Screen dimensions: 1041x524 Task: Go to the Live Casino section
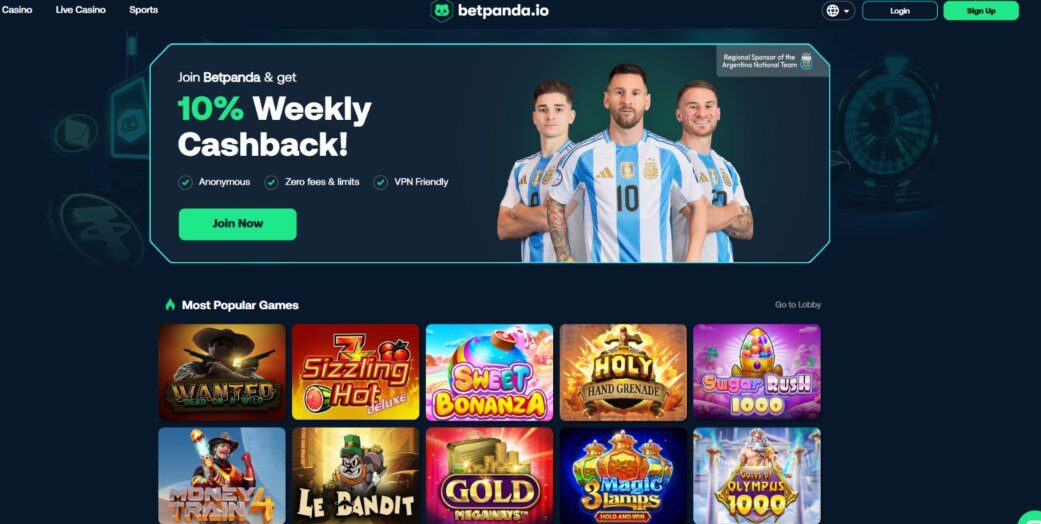click(x=80, y=10)
